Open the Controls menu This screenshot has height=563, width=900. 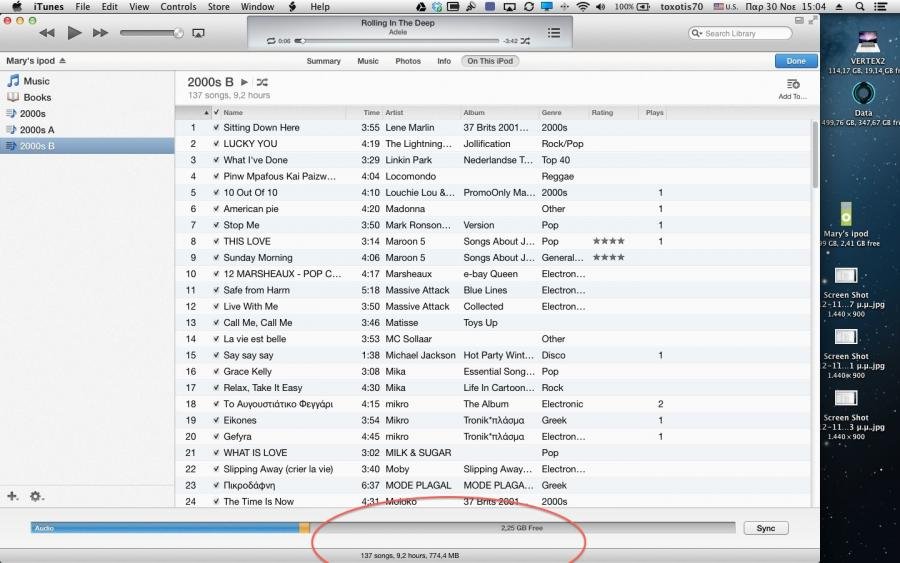178,7
